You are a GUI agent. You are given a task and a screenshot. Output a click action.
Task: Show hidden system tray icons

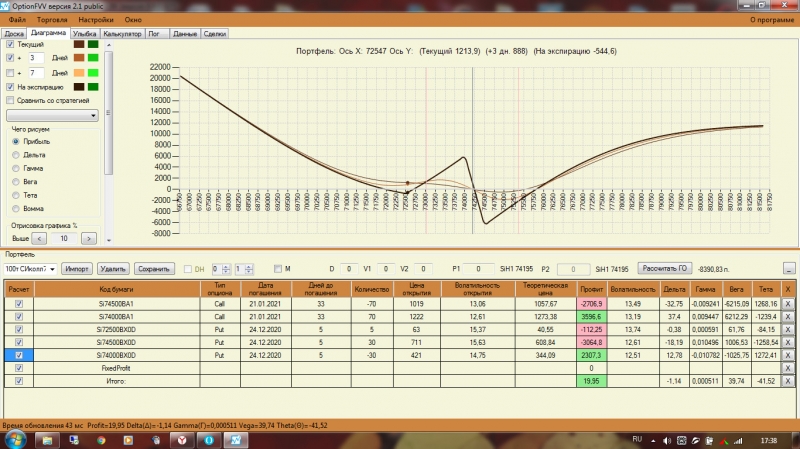click(653, 440)
